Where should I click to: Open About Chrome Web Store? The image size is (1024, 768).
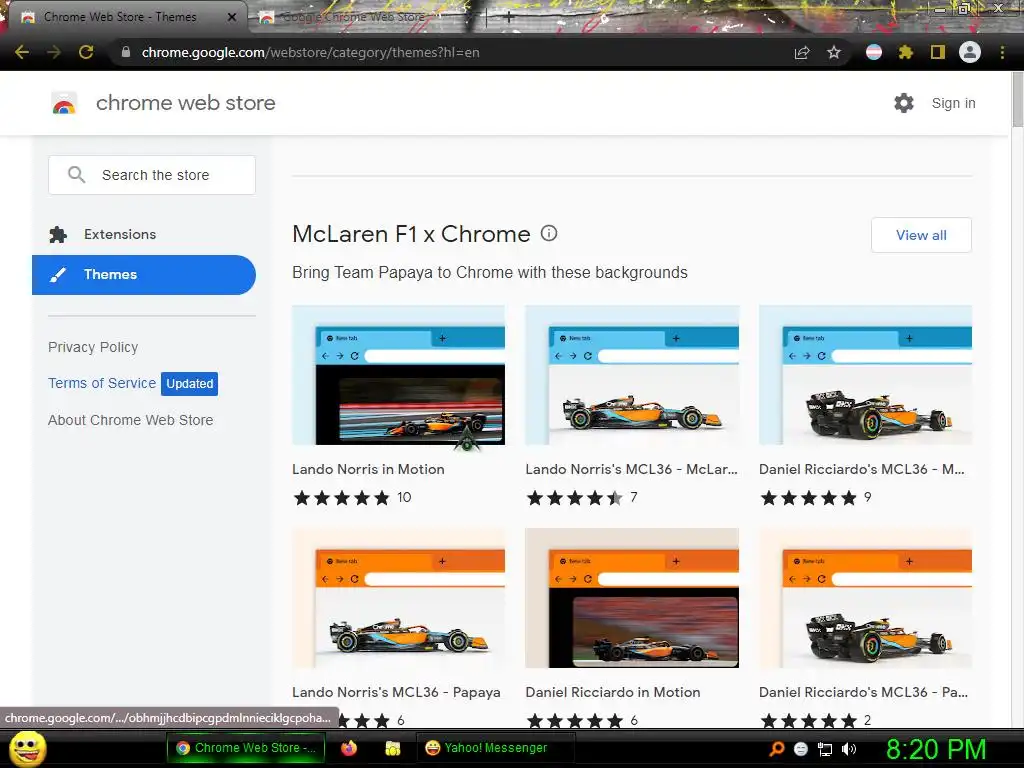coord(131,421)
